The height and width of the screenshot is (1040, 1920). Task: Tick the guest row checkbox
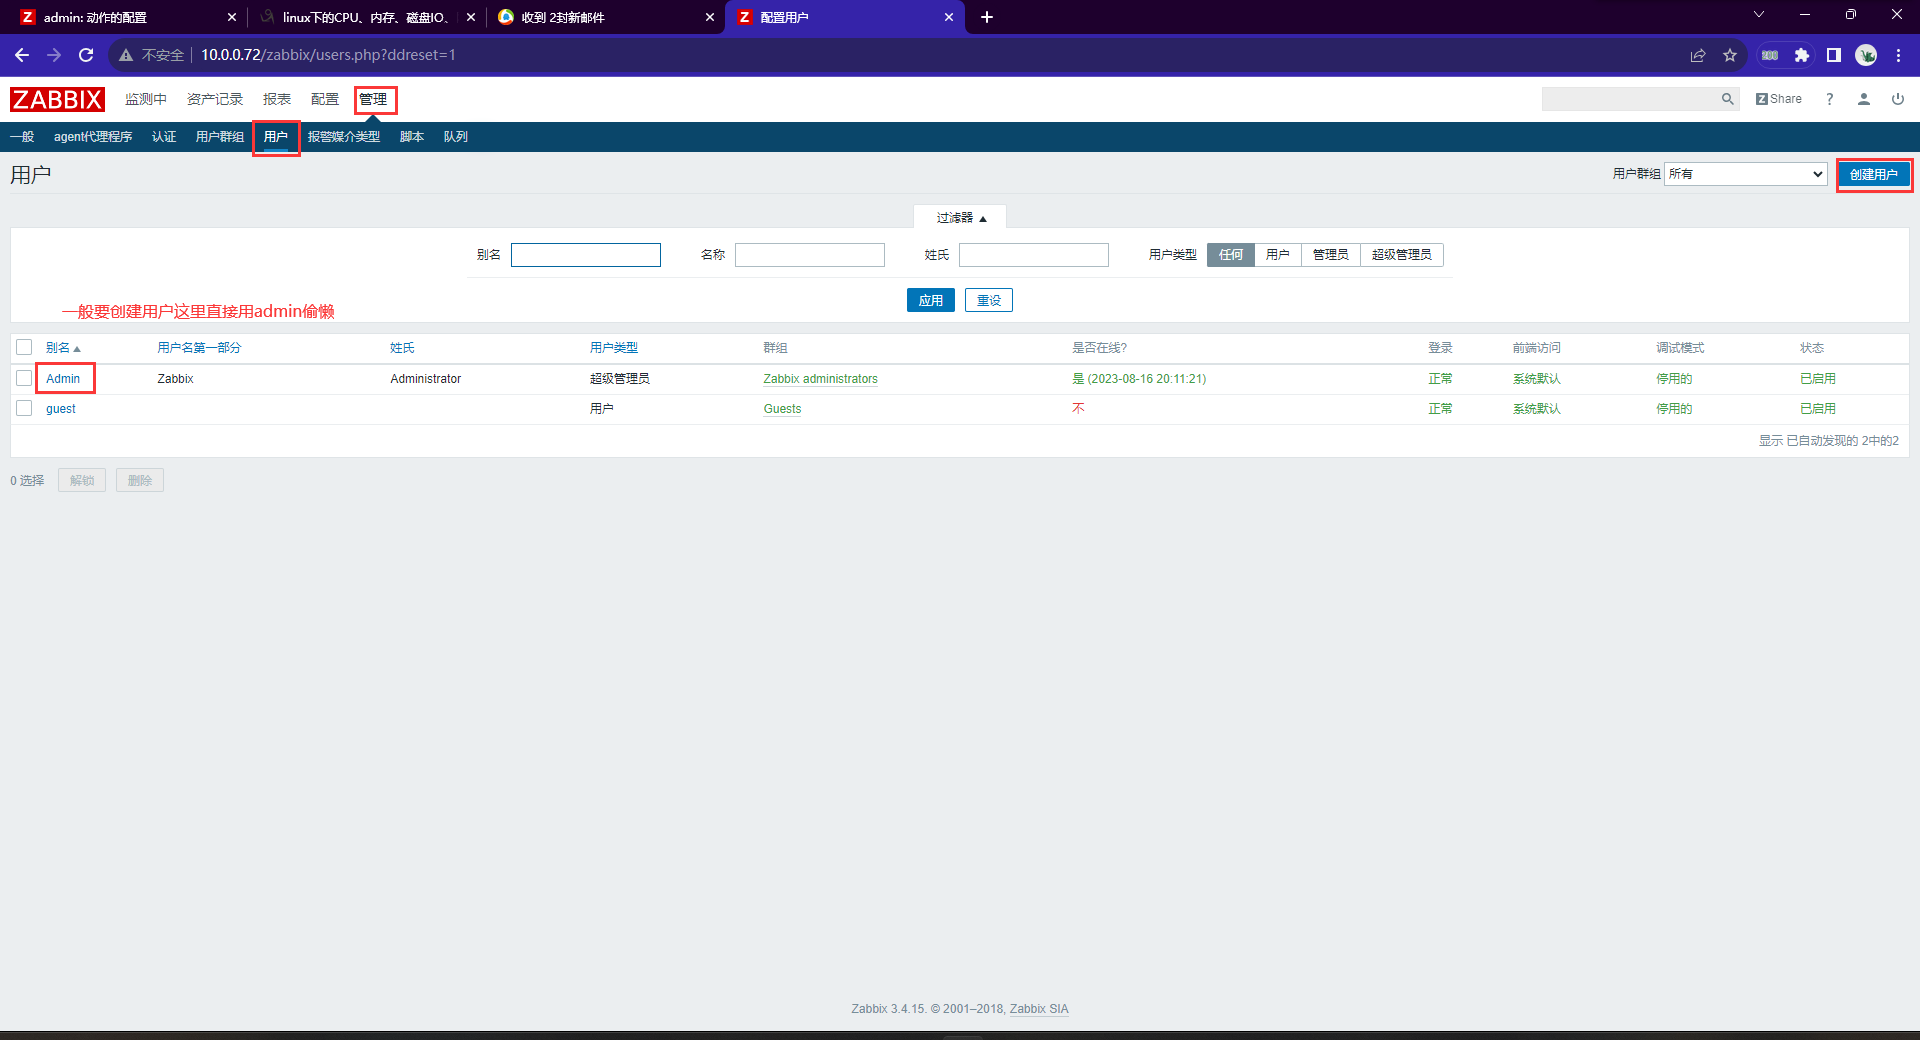[24, 408]
